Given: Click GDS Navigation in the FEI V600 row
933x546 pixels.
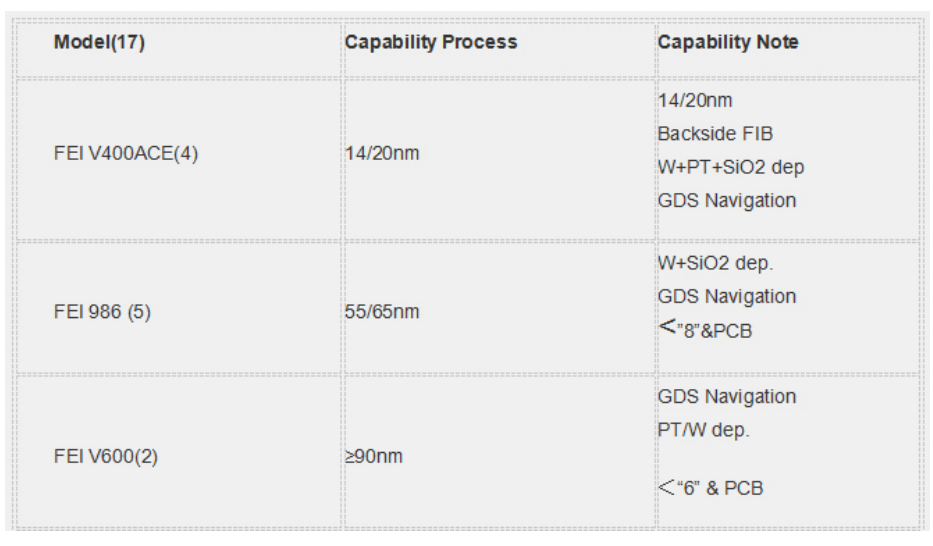Looking at the screenshot, I should [x=727, y=397].
